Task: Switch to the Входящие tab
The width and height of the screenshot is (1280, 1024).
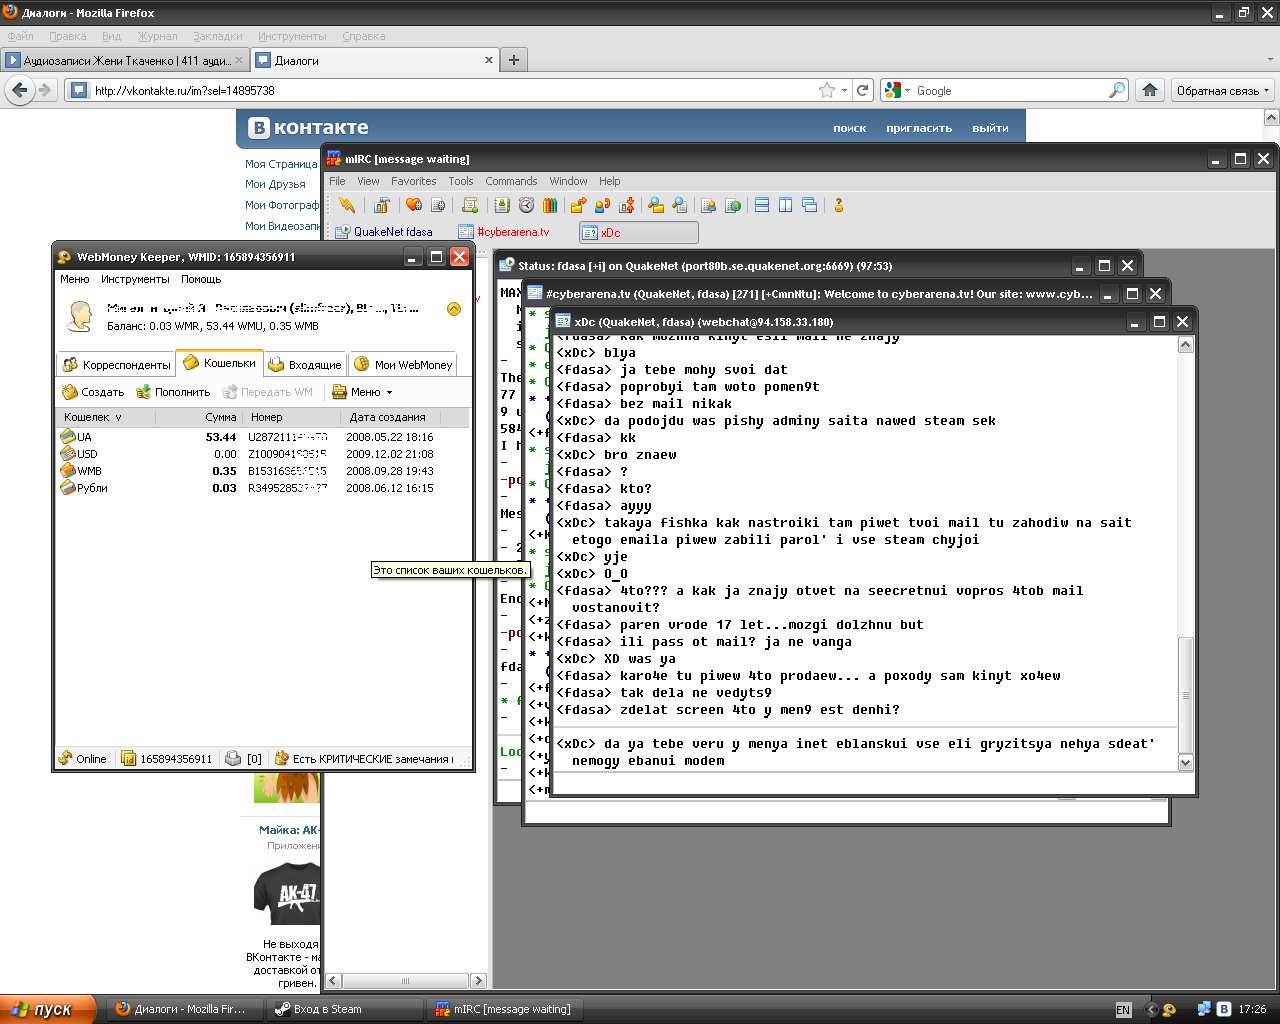Action: tap(305, 365)
